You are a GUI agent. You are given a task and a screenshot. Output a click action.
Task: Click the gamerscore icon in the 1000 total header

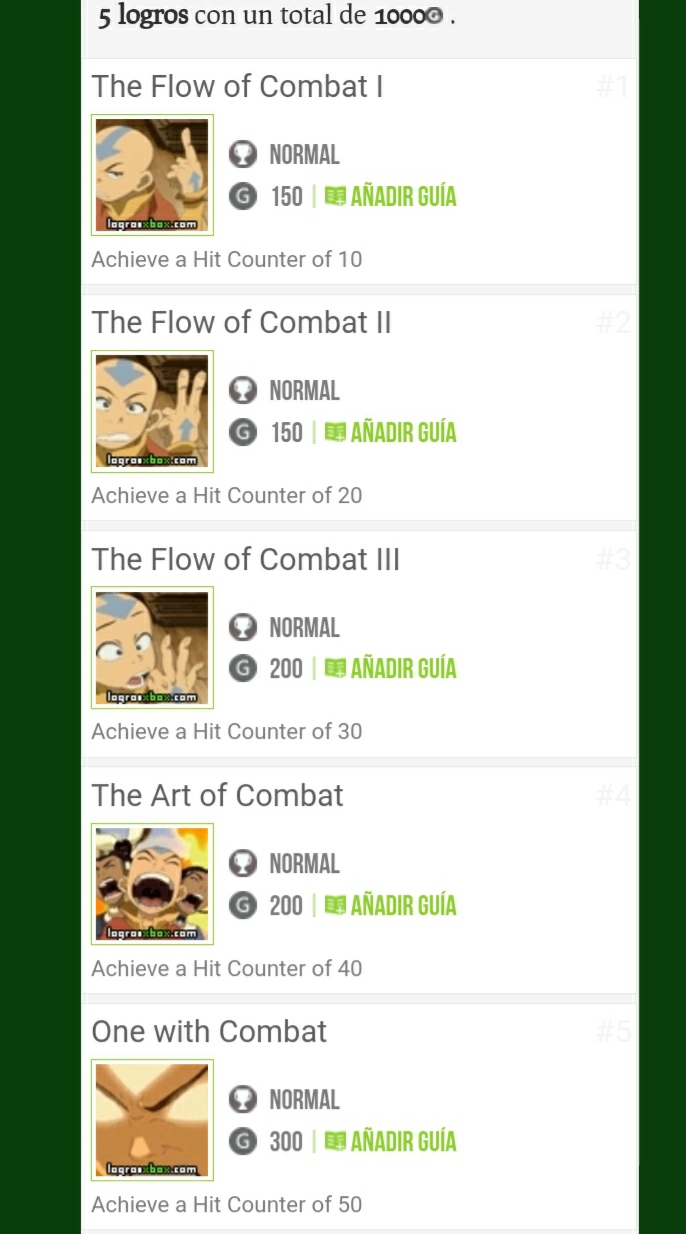click(434, 18)
